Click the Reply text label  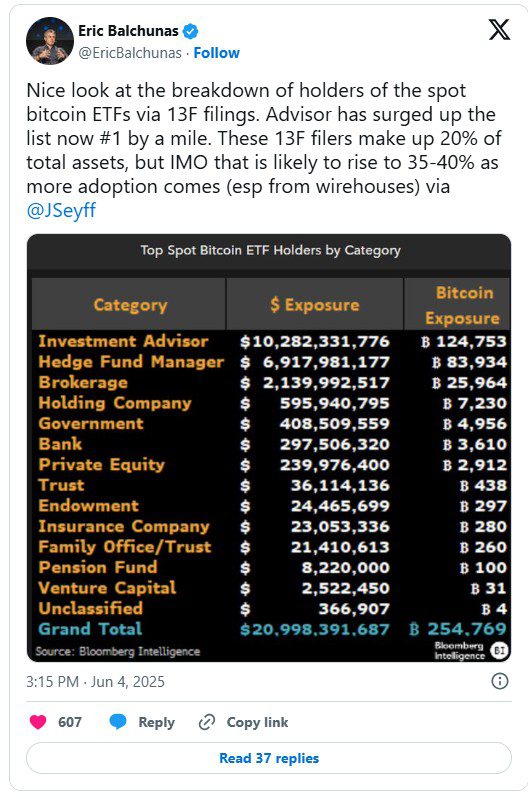point(156,722)
